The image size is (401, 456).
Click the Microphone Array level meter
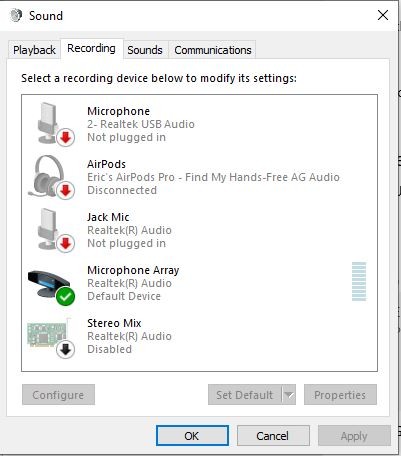359,282
